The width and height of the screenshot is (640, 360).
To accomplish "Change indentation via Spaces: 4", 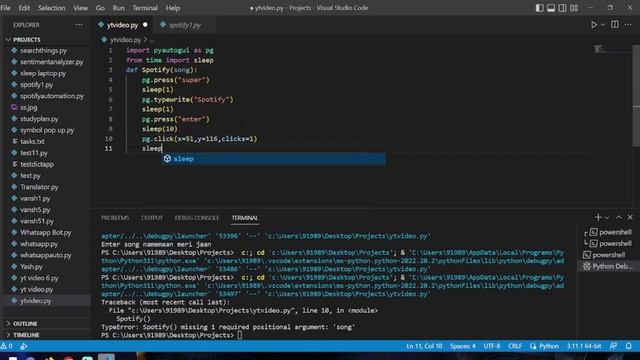I will (462, 346).
